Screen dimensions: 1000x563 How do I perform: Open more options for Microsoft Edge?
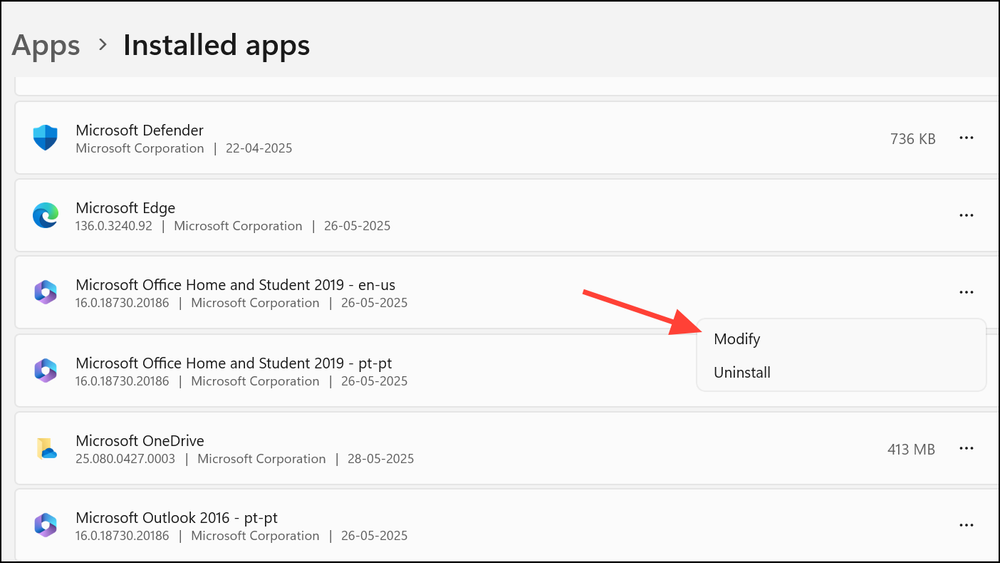(966, 215)
